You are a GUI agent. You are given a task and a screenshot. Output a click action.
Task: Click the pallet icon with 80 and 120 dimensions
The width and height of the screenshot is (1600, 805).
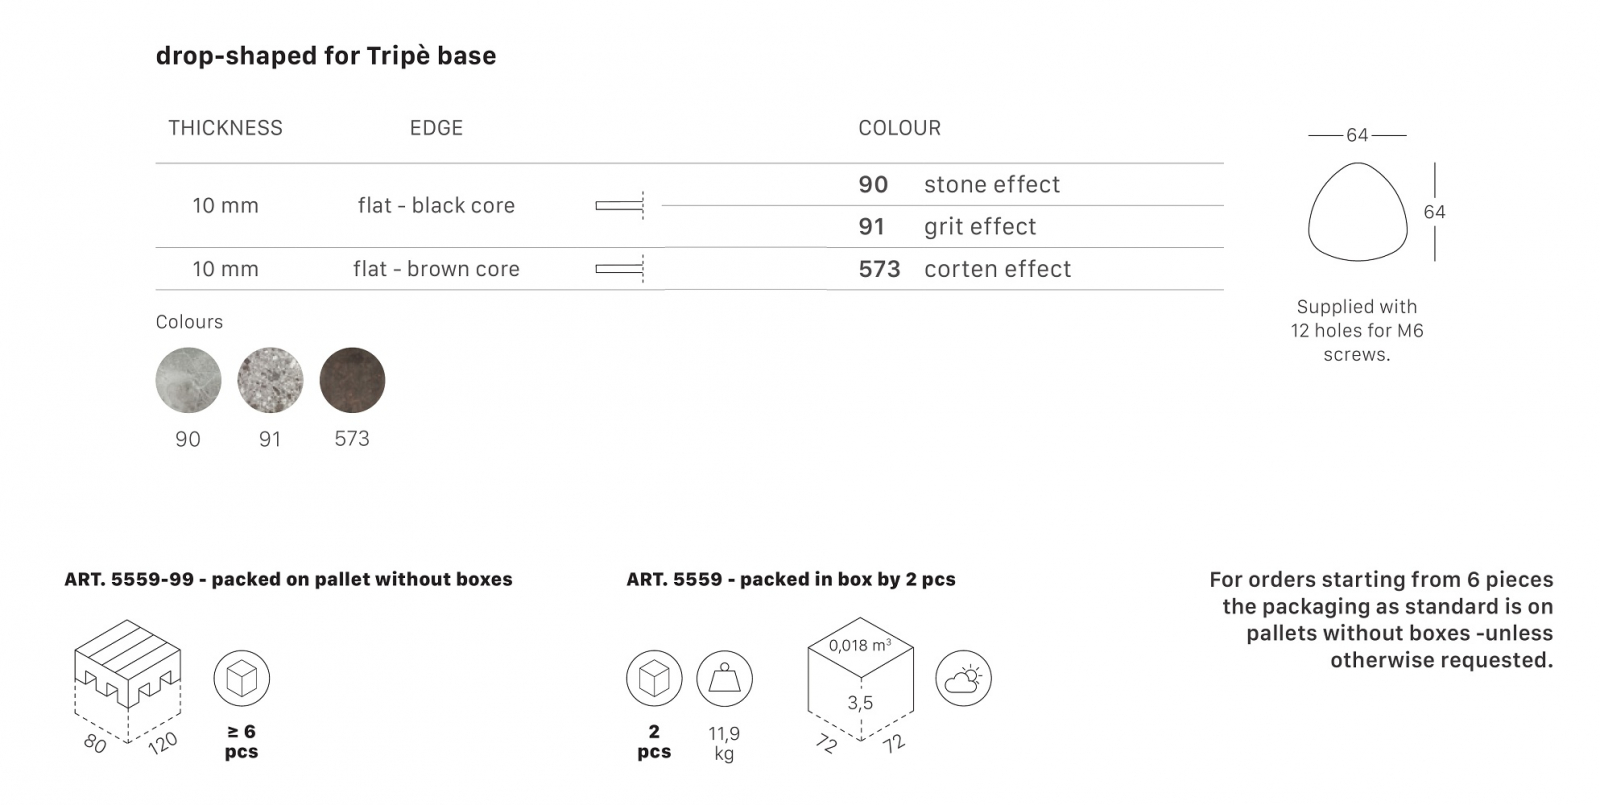click(128, 687)
